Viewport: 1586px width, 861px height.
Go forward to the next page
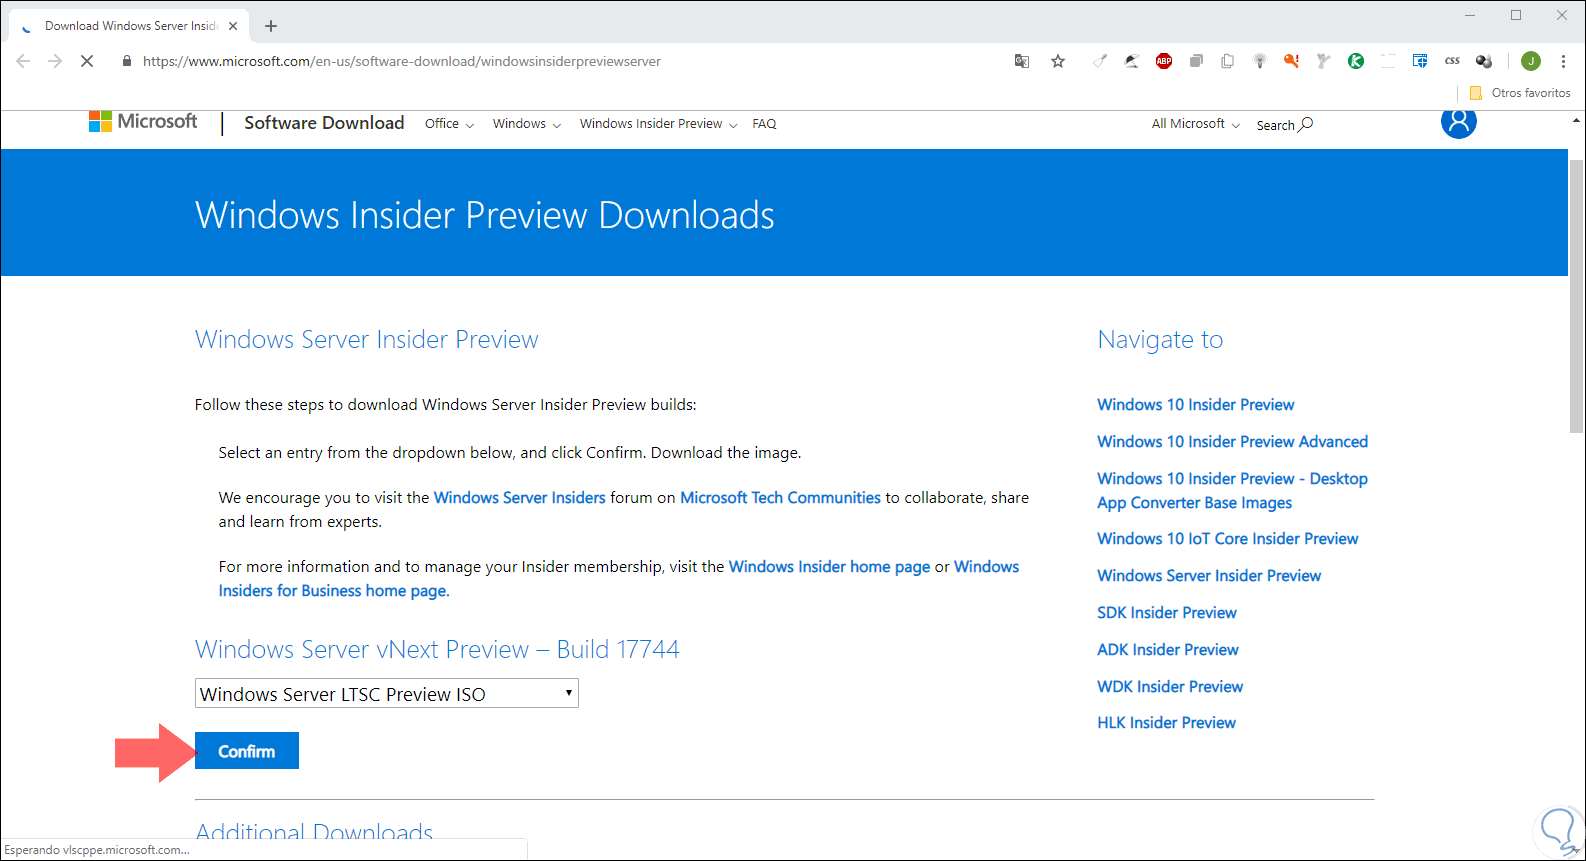pos(55,61)
